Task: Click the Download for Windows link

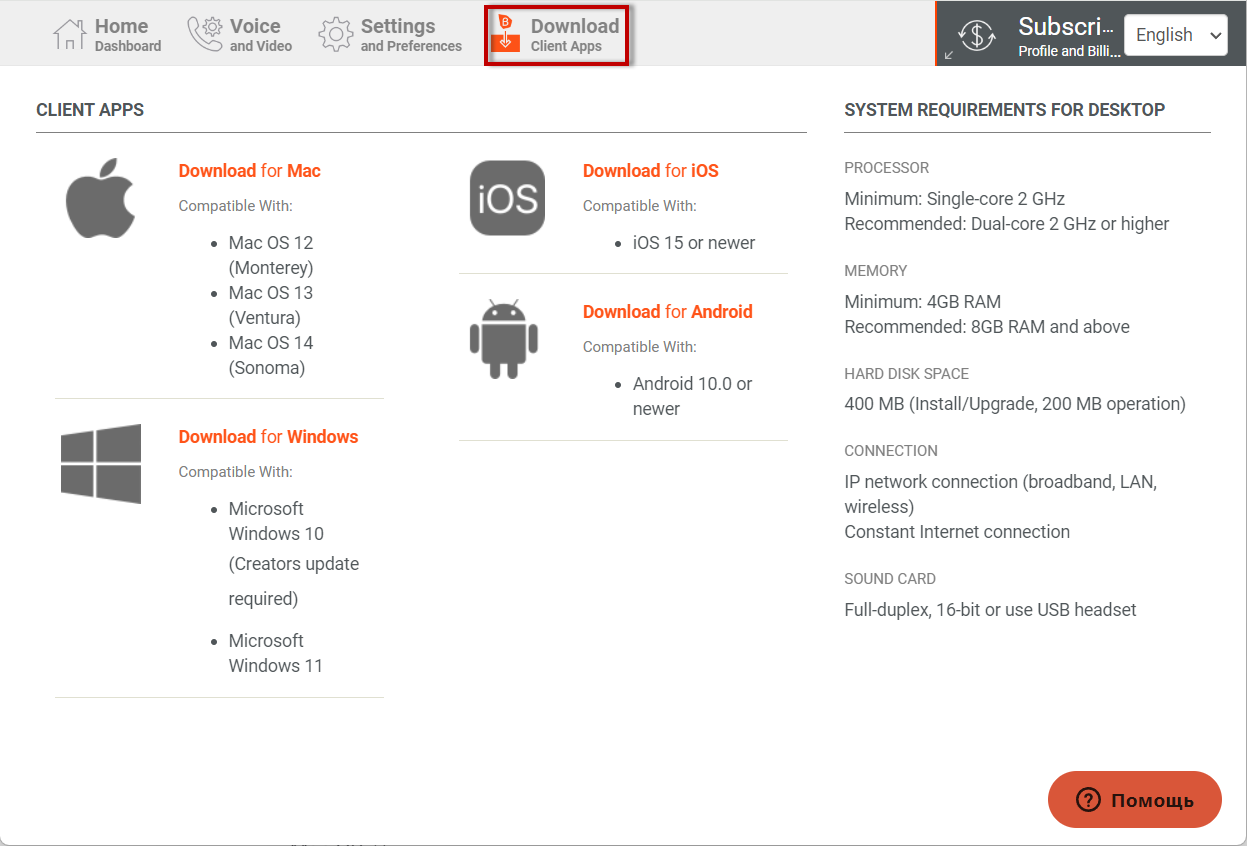Action: coord(268,437)
